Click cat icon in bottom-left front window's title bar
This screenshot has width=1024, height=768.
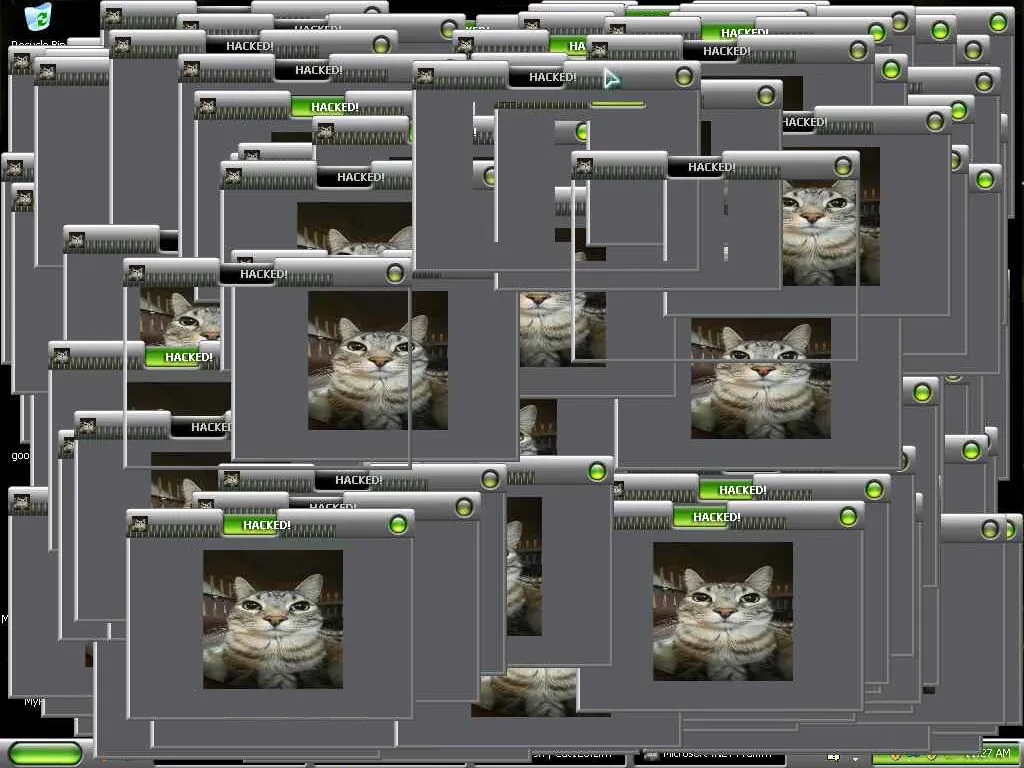138,524
